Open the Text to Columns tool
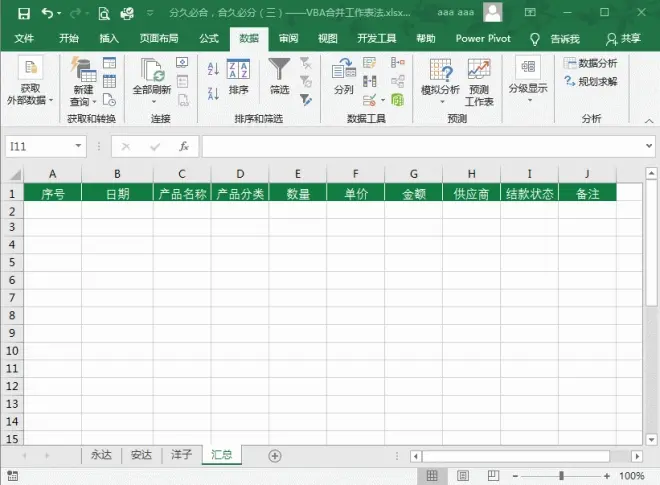 [343, 77]
